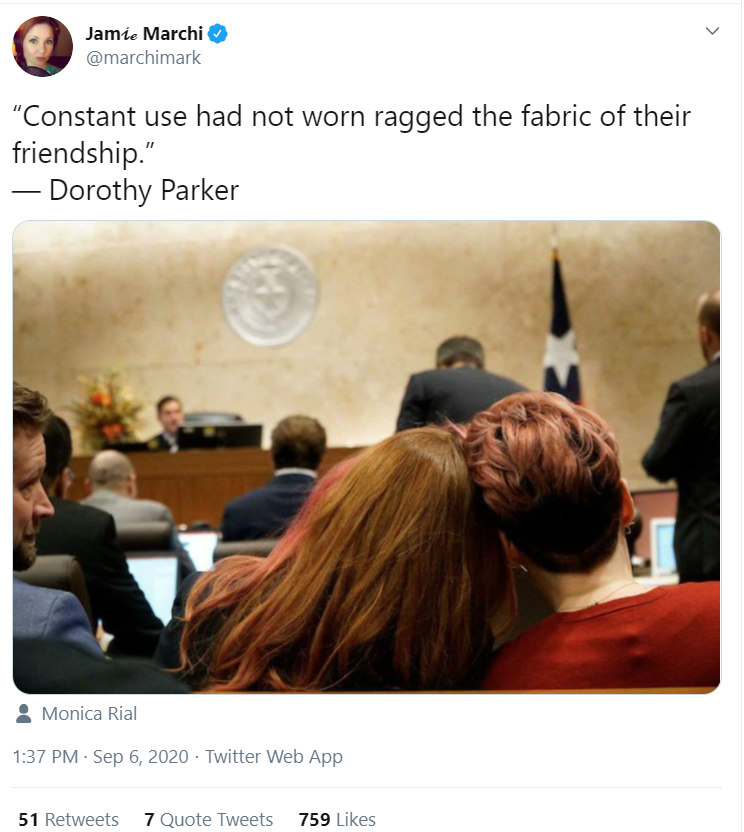Click the tweet quote text
Viewport: 744px width, 832px height.
(x=351, y=134)
